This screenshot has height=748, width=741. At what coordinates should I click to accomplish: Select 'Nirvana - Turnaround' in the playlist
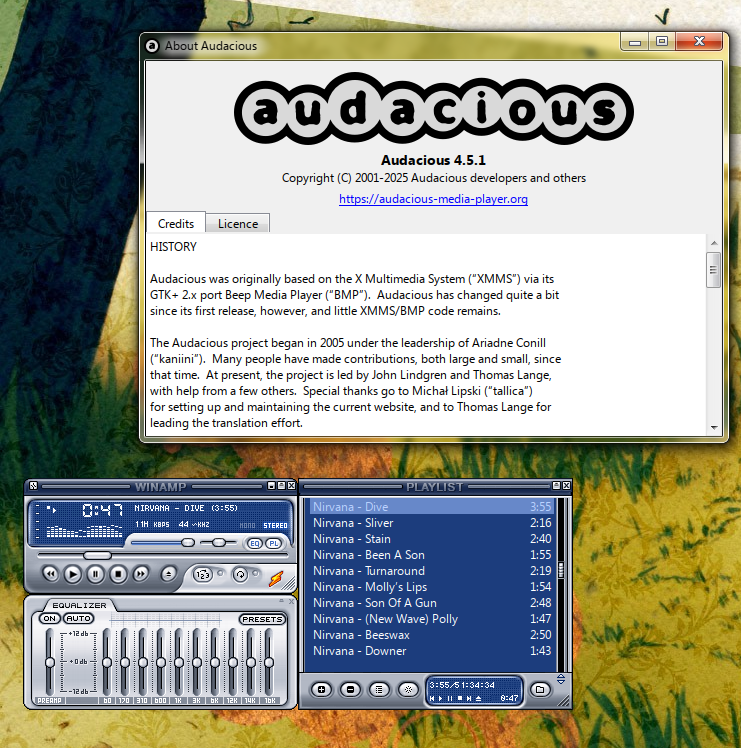(431, 571)
